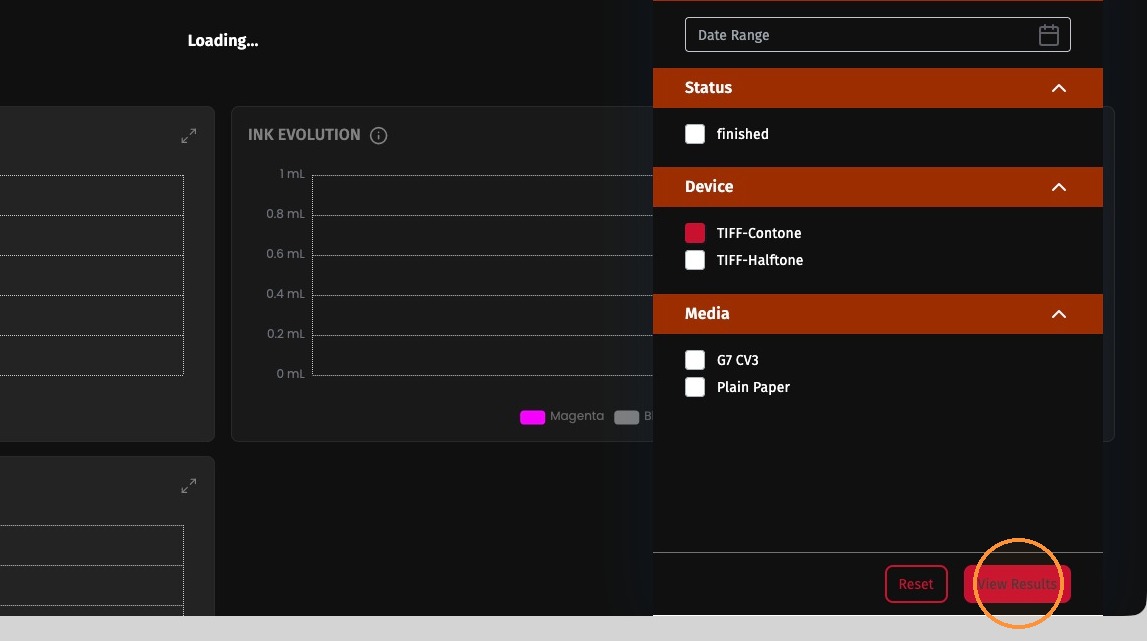
Task: Uncheck the TIFF-Contone device checkbox
Action: click(x=695, y=233)
